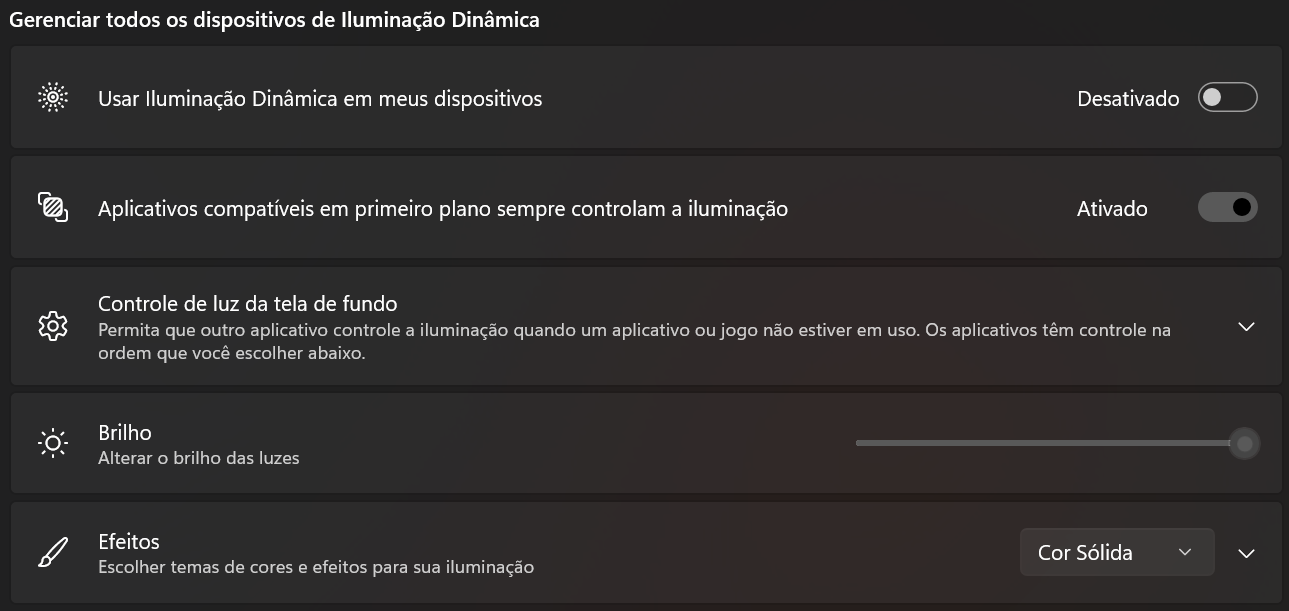Enable Usar Iluminação Dinâmica toggle switch
The height and width of the screenshot is (611, 1289).
click(1227, 98)
